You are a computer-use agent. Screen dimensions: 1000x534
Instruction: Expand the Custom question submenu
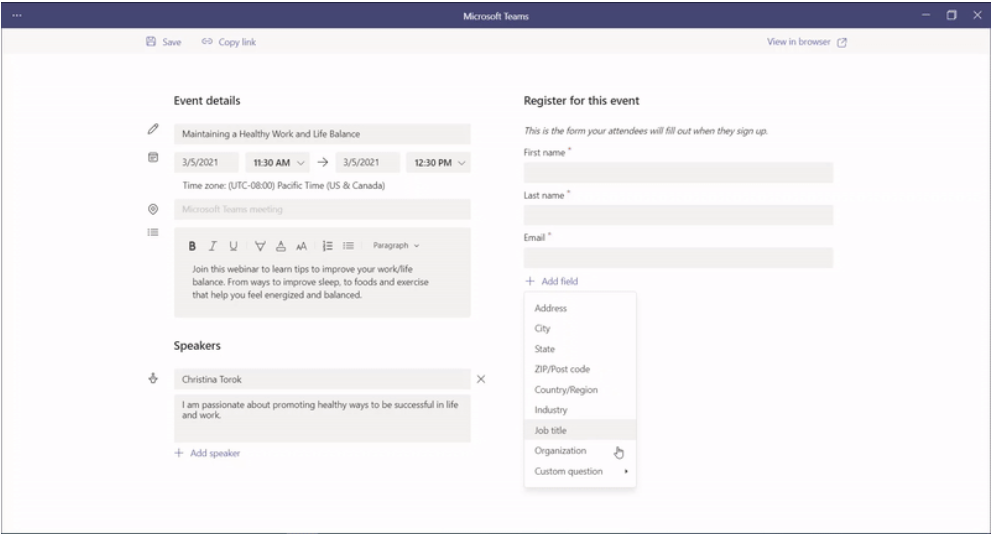click(580, 471)
